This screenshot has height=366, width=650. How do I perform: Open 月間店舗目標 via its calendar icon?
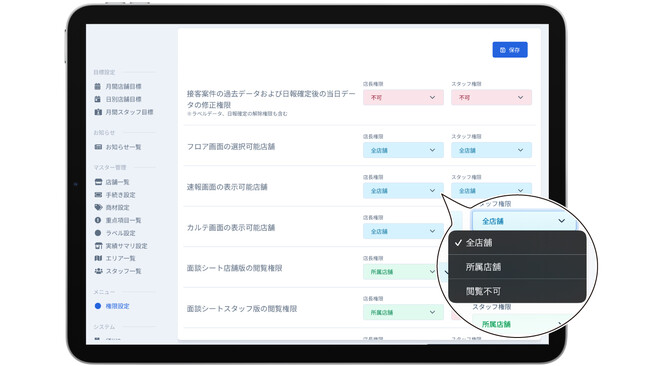pos(98,86)
